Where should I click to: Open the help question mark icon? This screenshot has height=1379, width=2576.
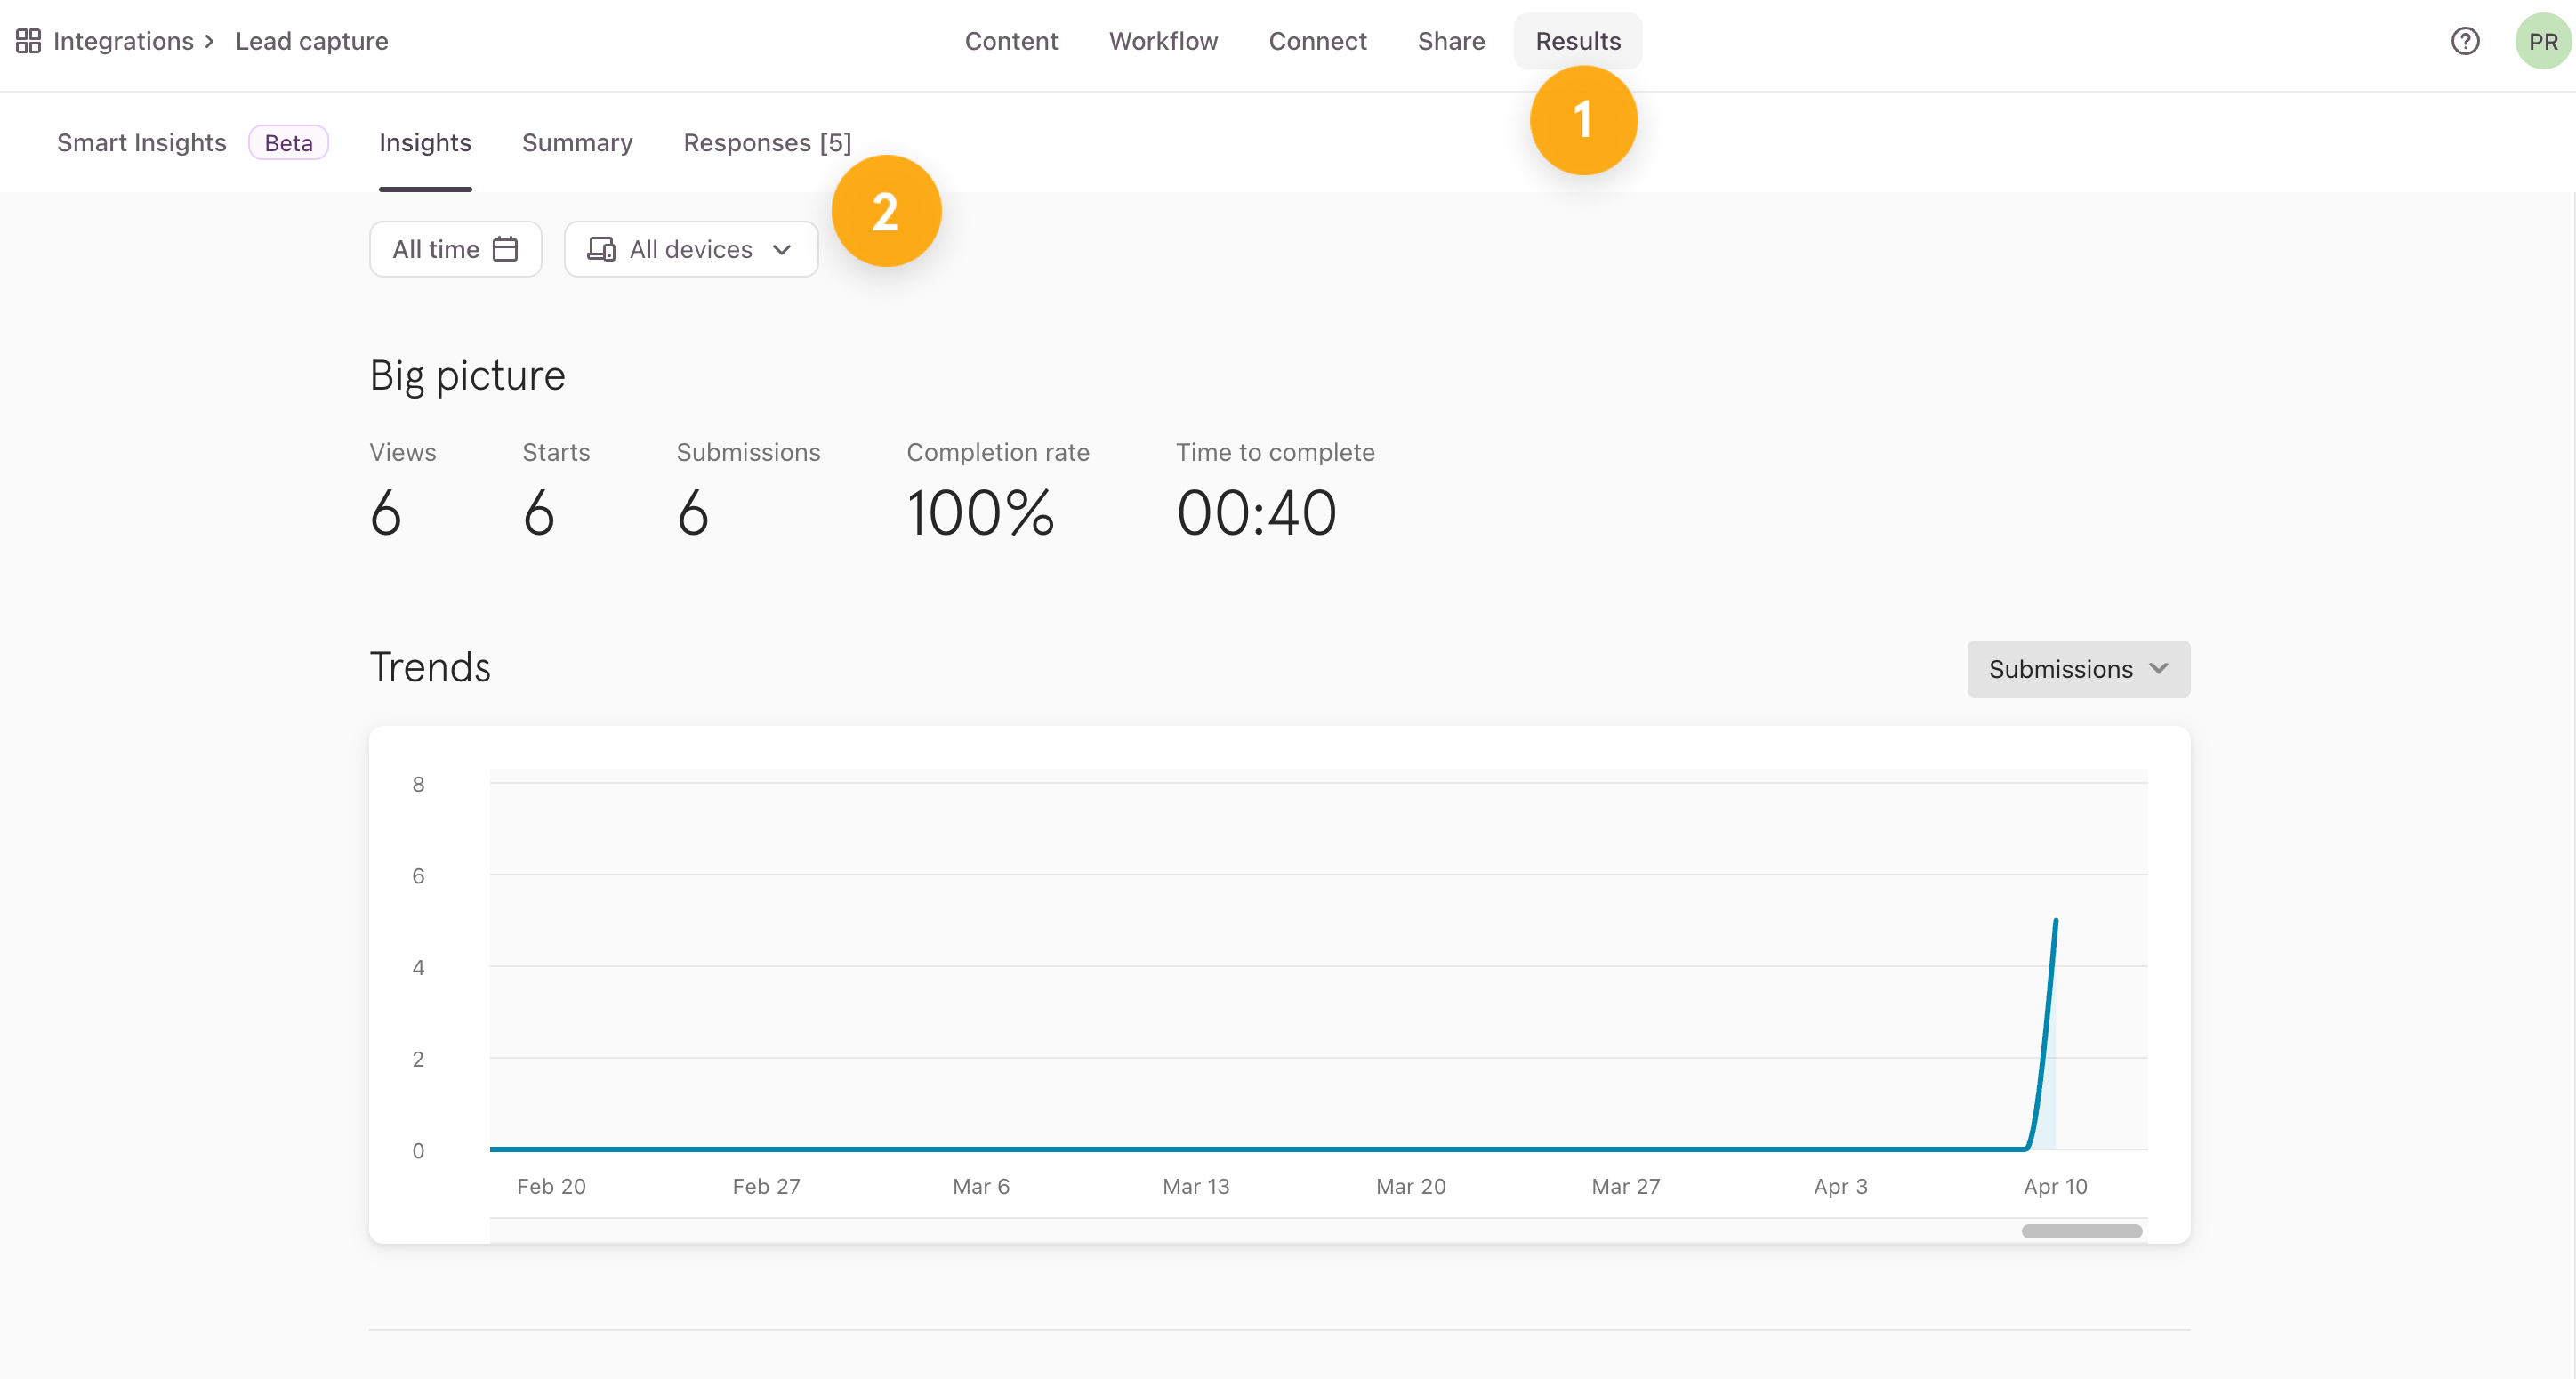[2465, 41]
